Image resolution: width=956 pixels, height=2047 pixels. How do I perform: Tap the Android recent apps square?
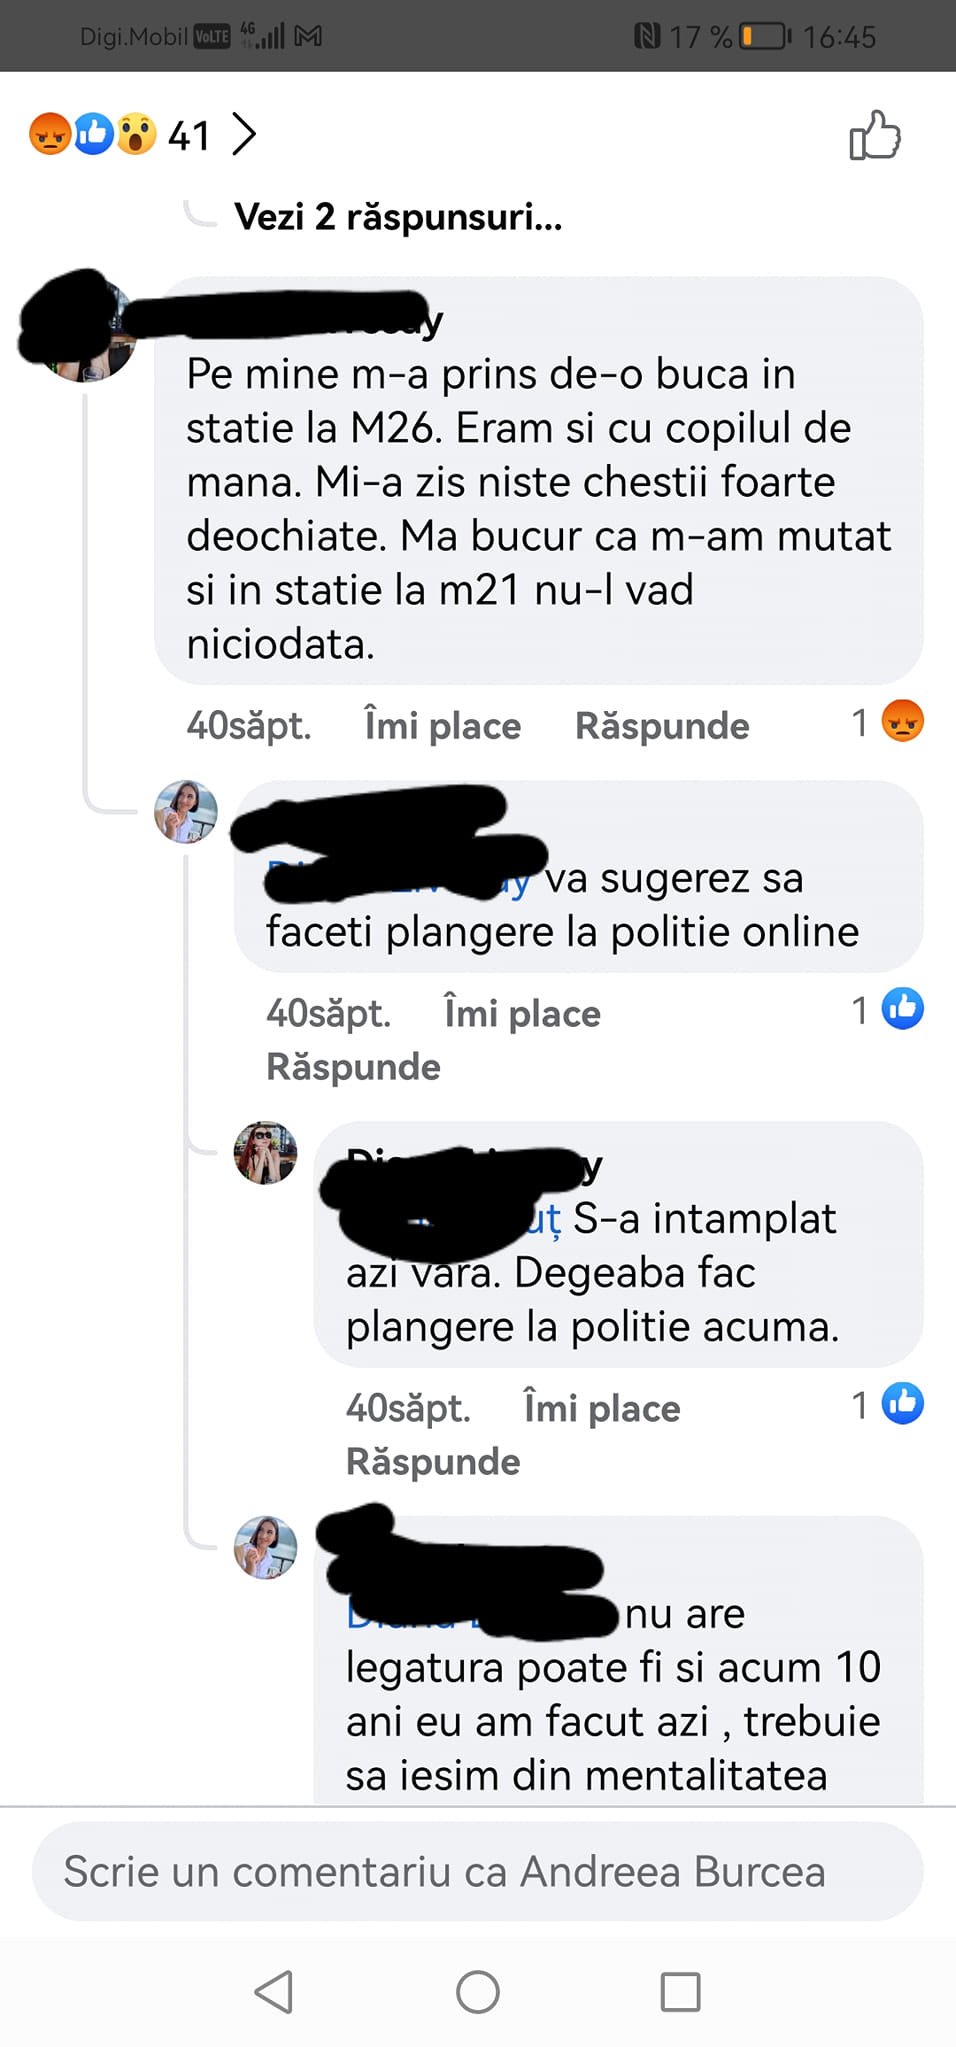(681, 1992)
